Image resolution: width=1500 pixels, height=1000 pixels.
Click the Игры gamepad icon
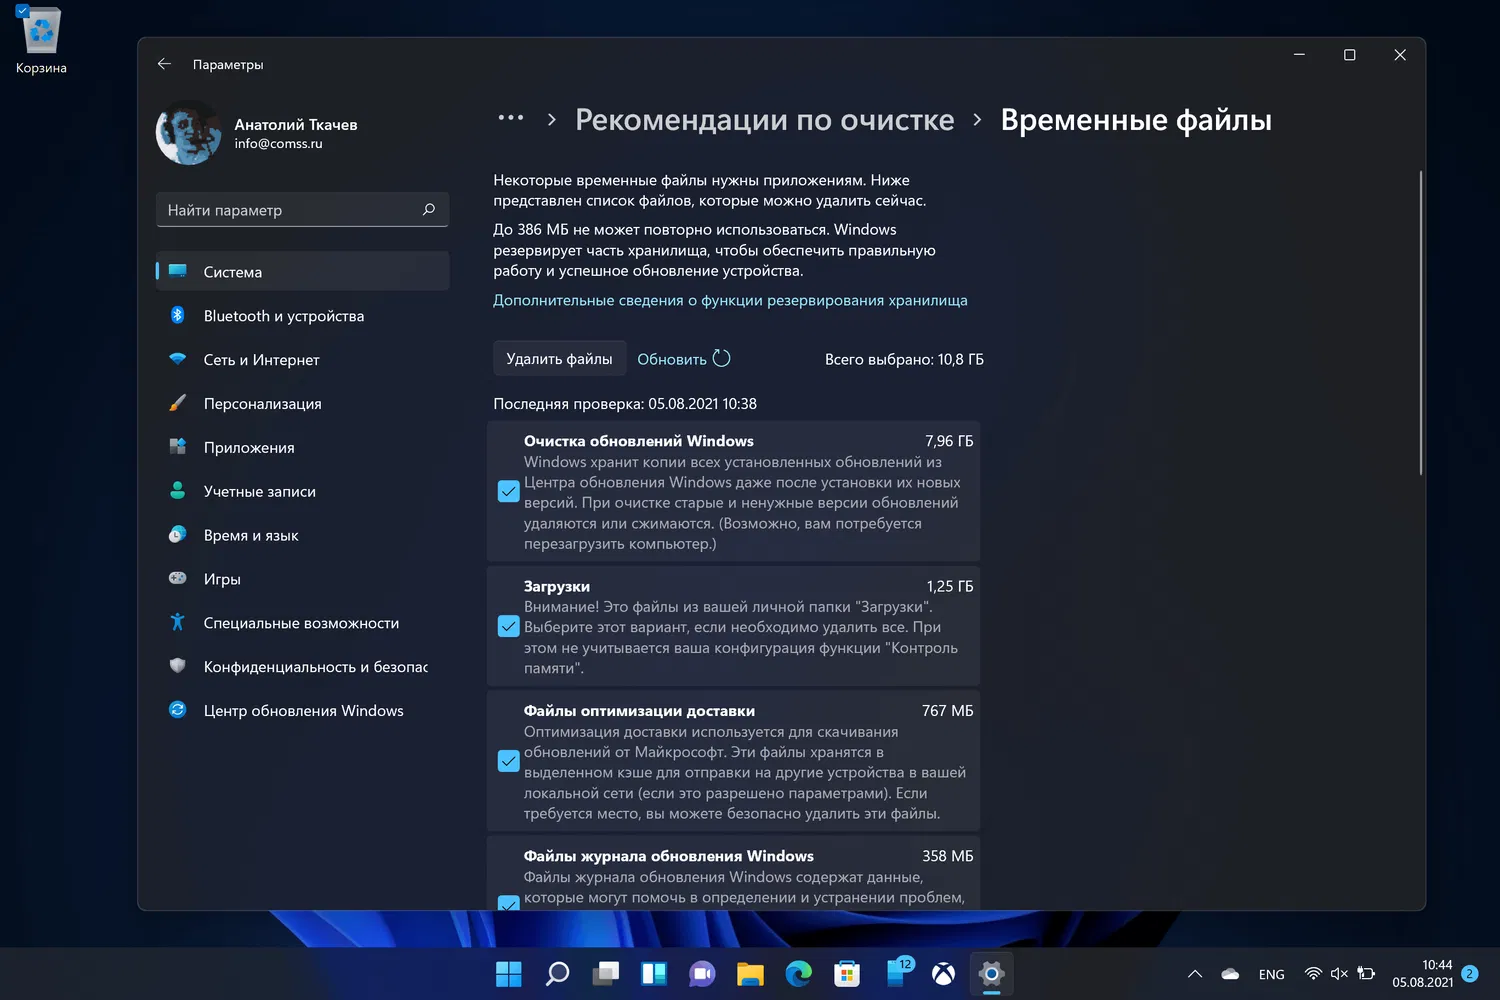coord(178,578)
